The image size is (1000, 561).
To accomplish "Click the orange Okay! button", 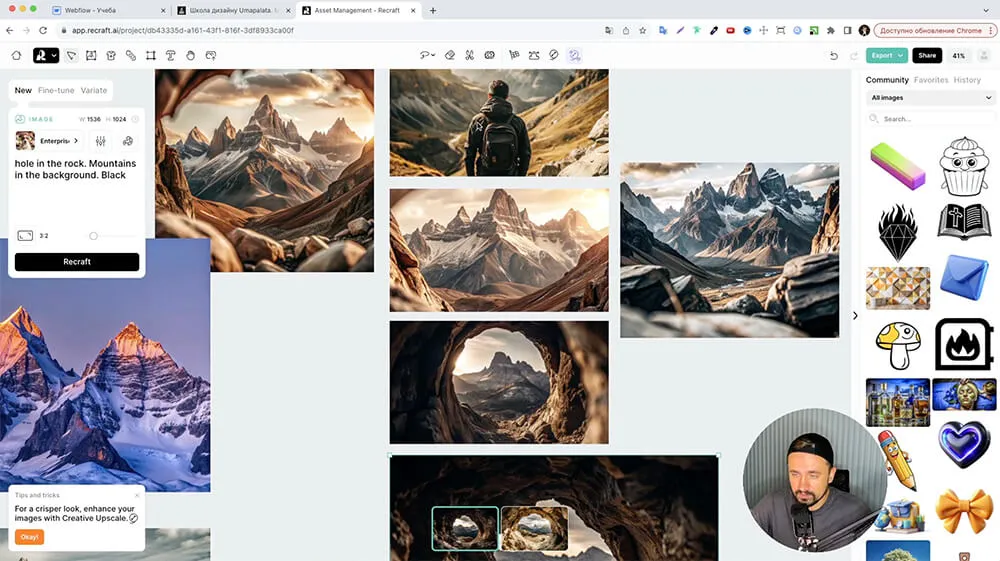I will (x=29, y=537).
